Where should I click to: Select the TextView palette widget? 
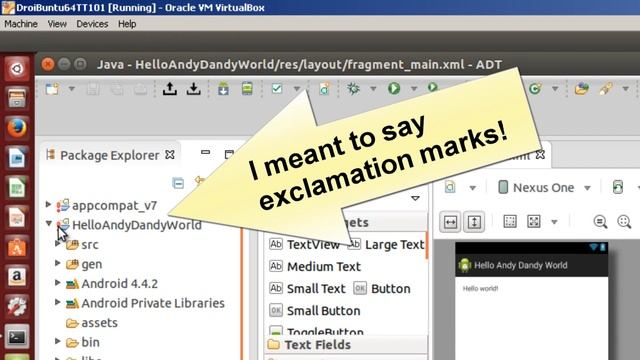[304, 244]
